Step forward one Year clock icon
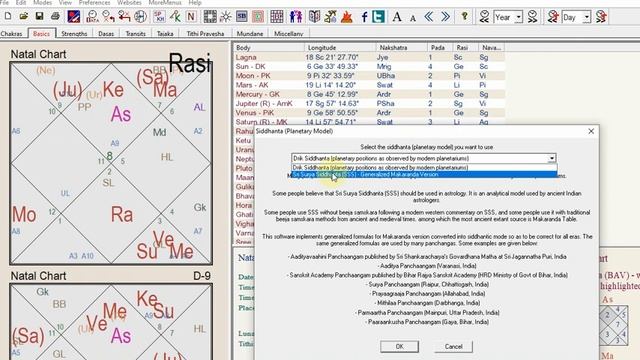Image resolution: width=640 pixels, height=360 pixels. (x=532, y=16)
